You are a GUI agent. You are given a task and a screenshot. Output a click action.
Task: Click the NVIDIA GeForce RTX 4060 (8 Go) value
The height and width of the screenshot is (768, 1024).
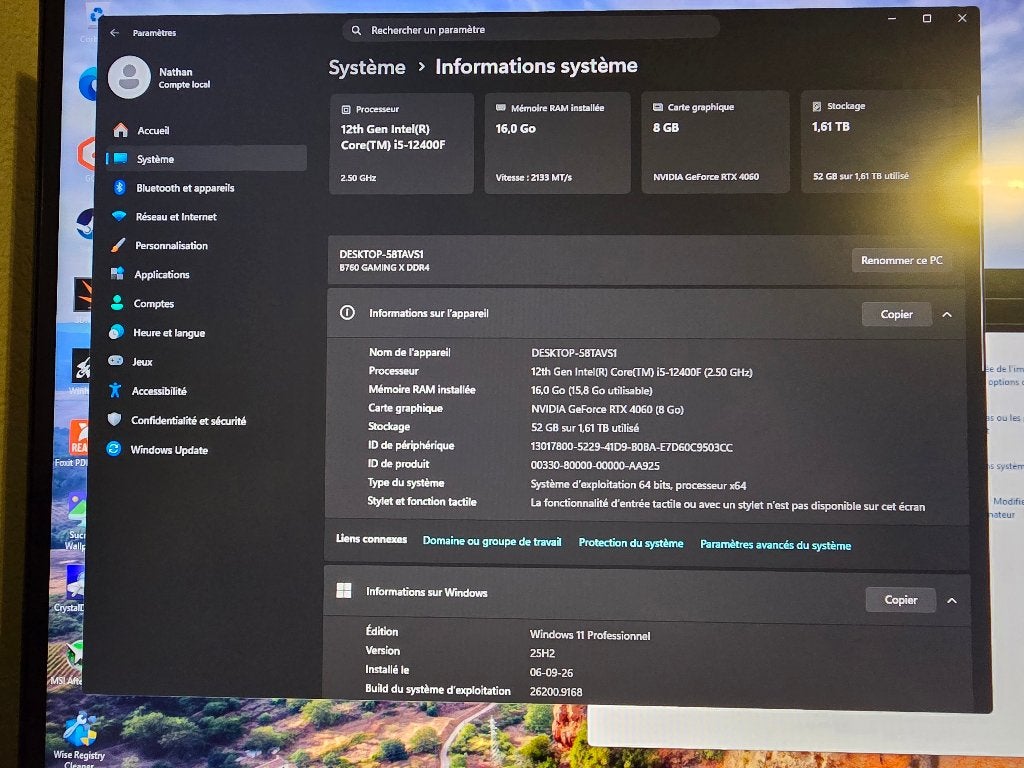click(x=607, y=409)
